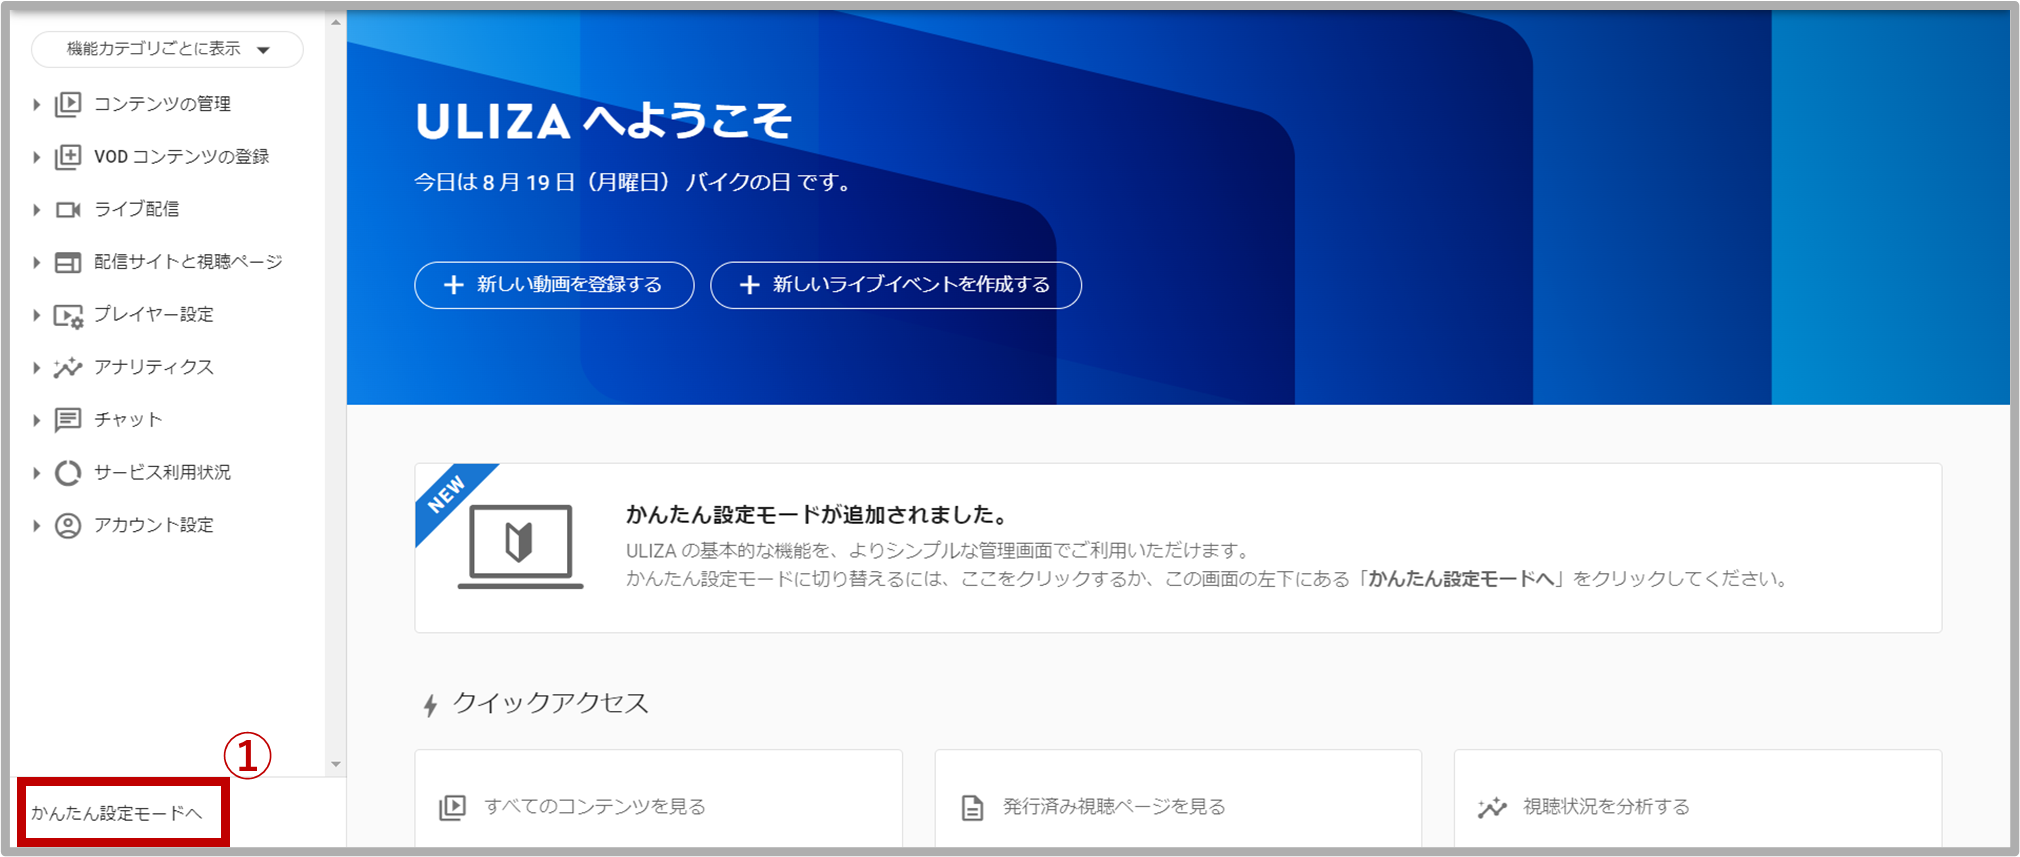Image resolution: width=2020 pixels, height=857 pixels.
Task: Click the プレイヤー設定 gear-player icon
Action: (x=68, y=316)
